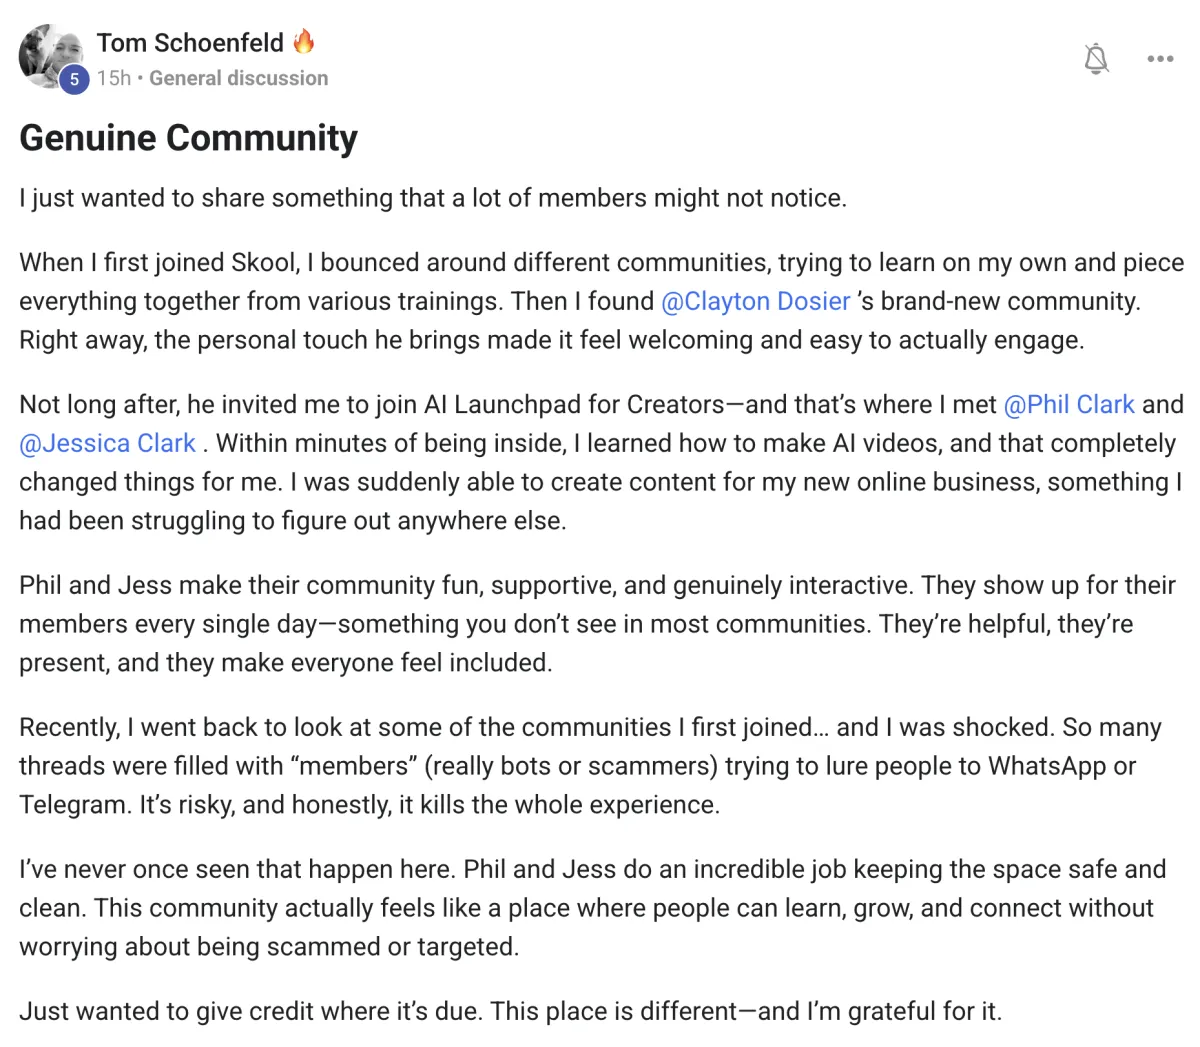Image resolution: width=1200 pixels, height=1047 pixels.
Task: Click the fire icon beside author name
Action: [304, 42]
